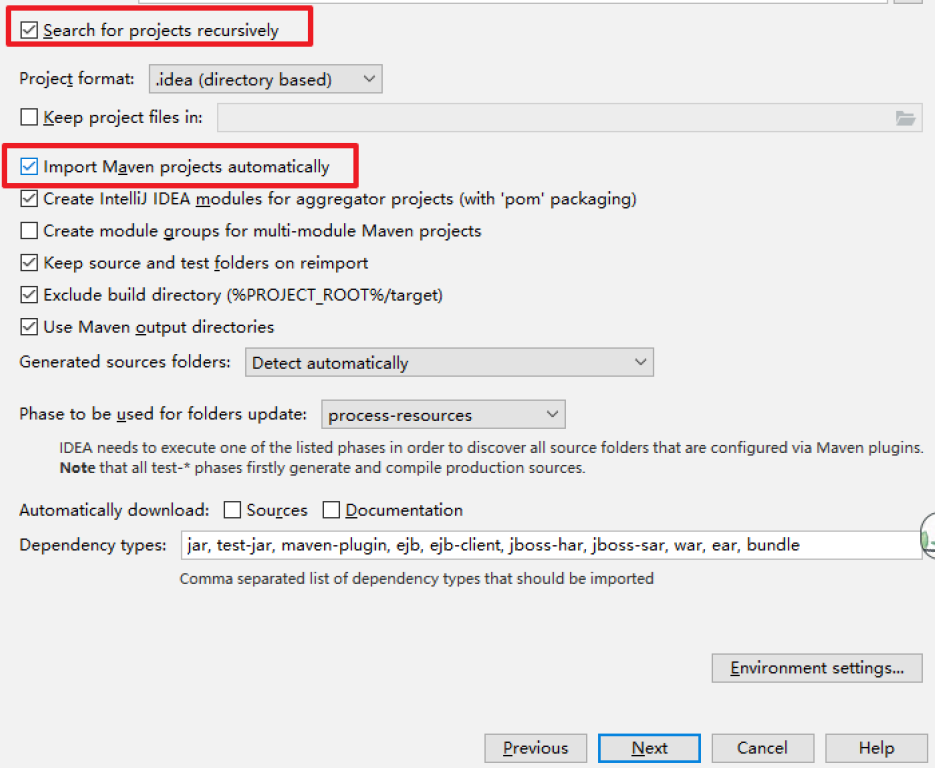Open the folders update phase dropdown
935x768 pixels.
443,415
